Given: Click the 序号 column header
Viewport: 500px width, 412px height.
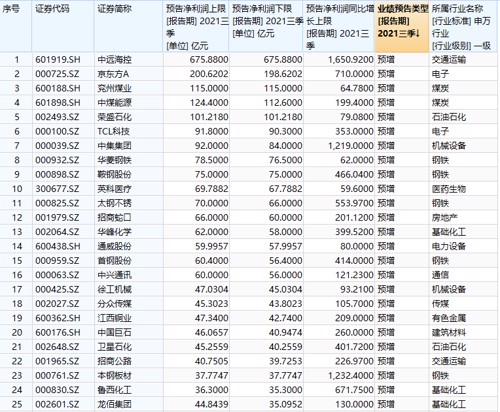Looking at the screenshot, I should 16,26.
